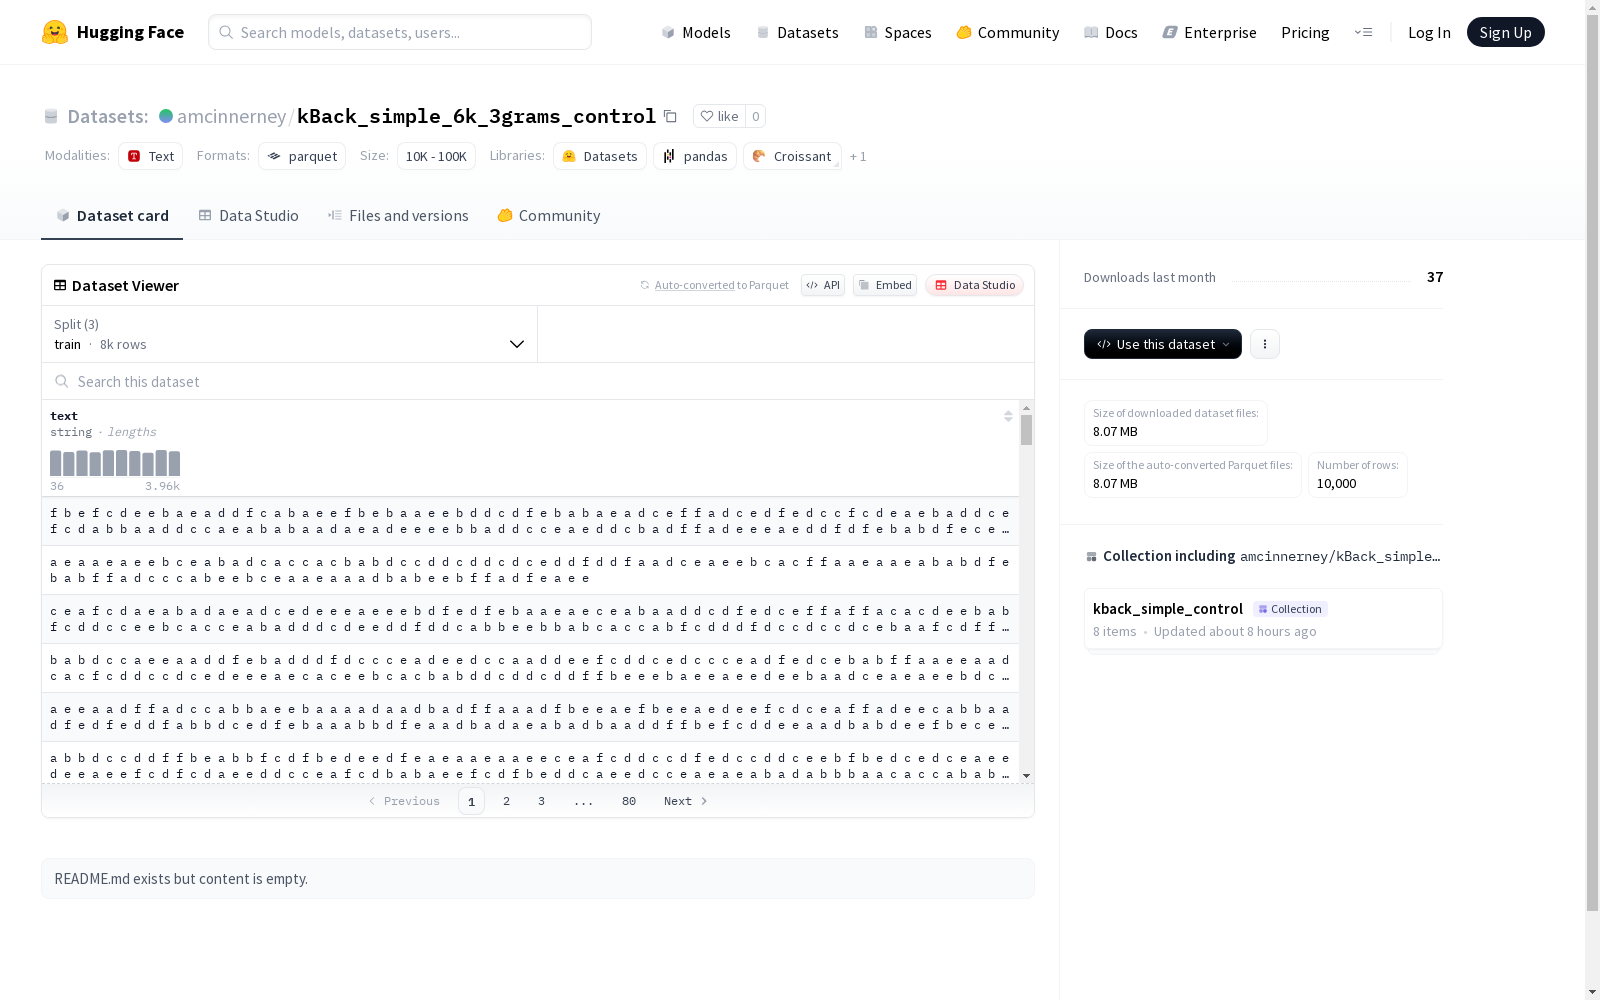Click the Embed button

click(885, 285)
